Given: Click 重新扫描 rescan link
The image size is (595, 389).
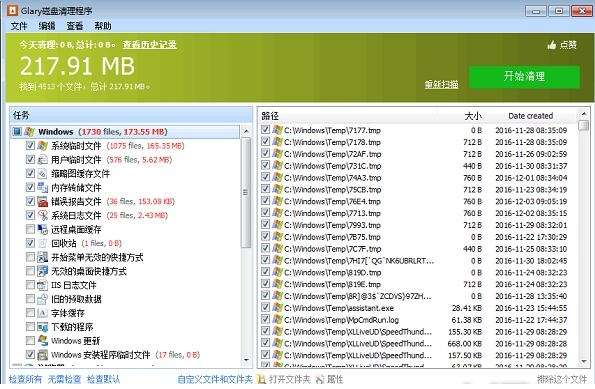Looking at the screenshot, I should tap(441, 84).
